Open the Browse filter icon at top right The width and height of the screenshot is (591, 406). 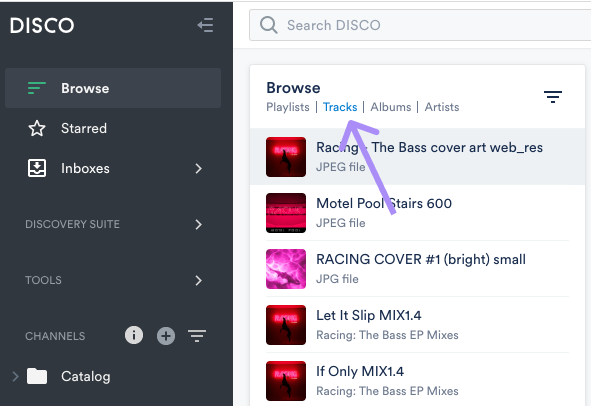pos(553,97)
